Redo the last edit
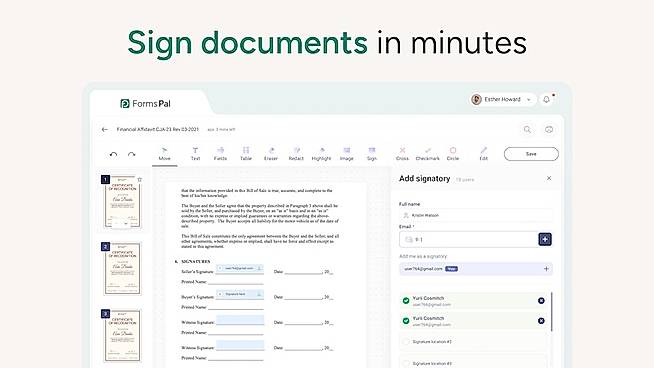This screenshot has height=368, width=654. pos(132,154)
